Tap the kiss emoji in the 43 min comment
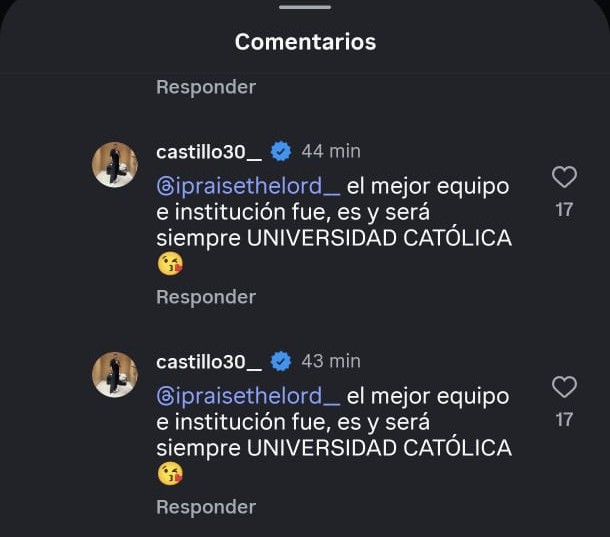This screenshot has height=537, width=610. pyautogui.click(x=171, y=475)
